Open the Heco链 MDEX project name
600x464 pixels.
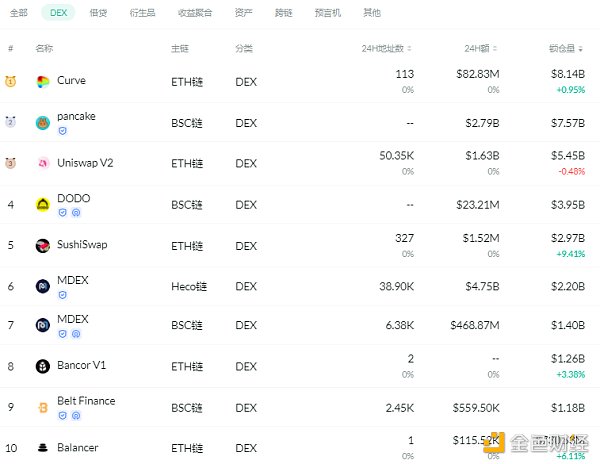73,280
